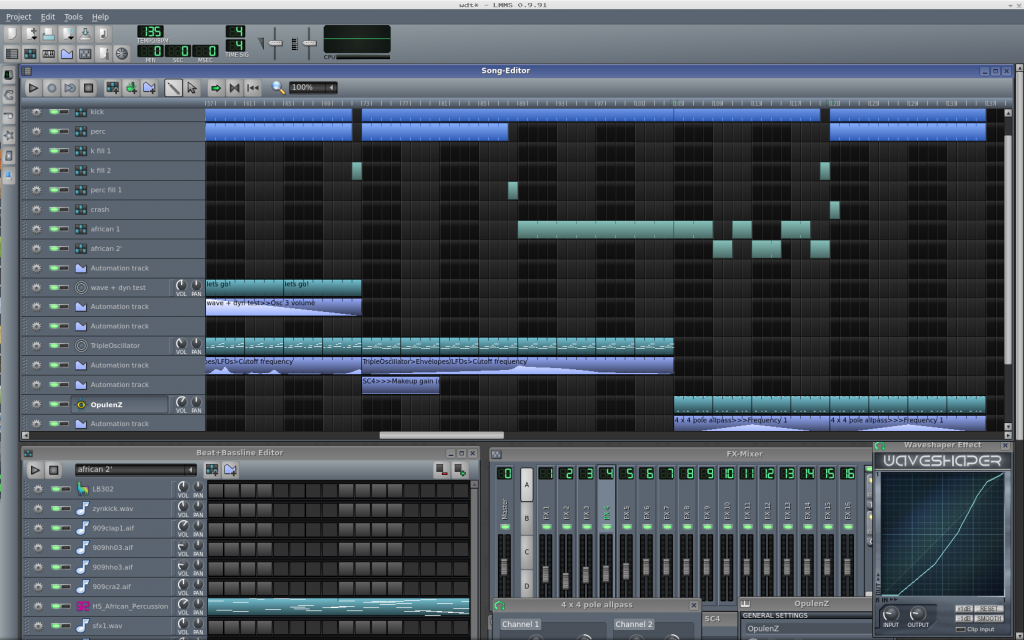
Task: Click the add steps icon in Beat+Bassline Editor
Action: click(x=459, y=469)
